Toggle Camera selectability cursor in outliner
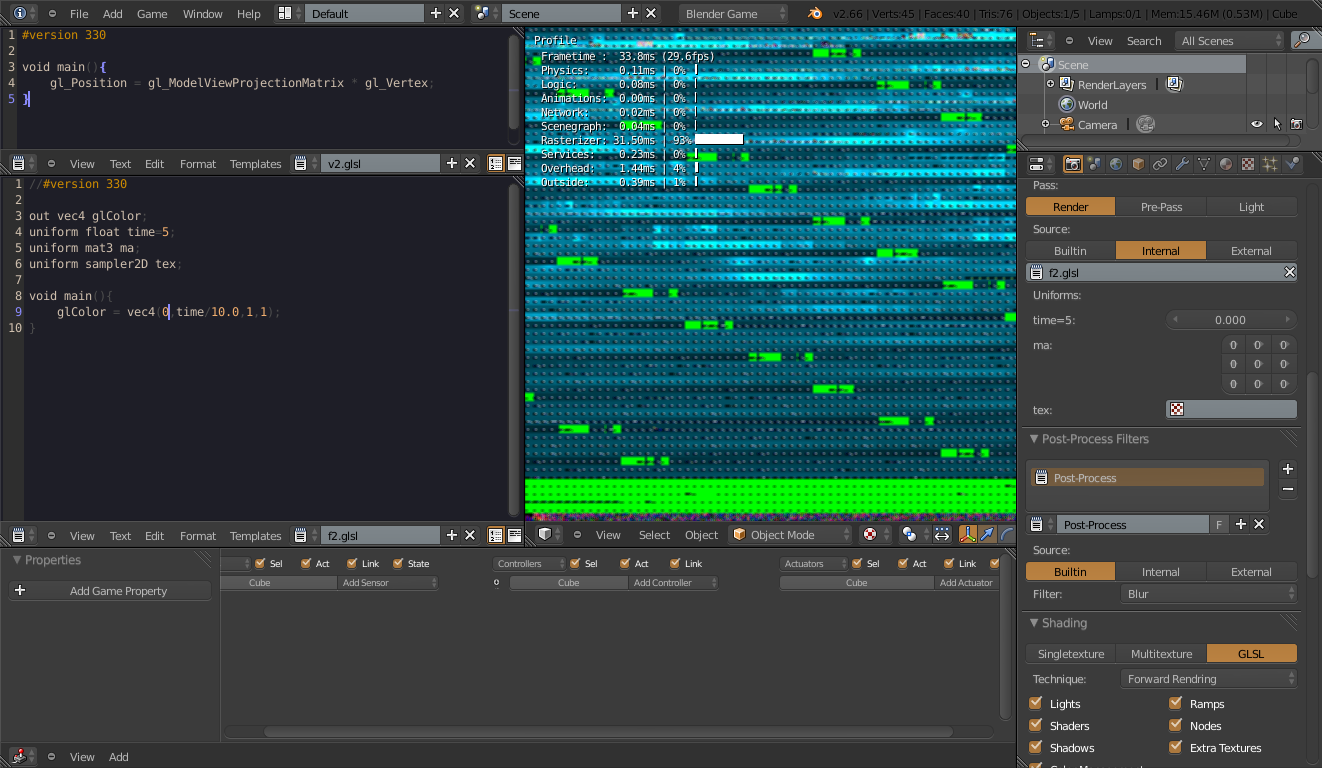The width and height of the screenshot is (1322, 768). (1277, 125)
